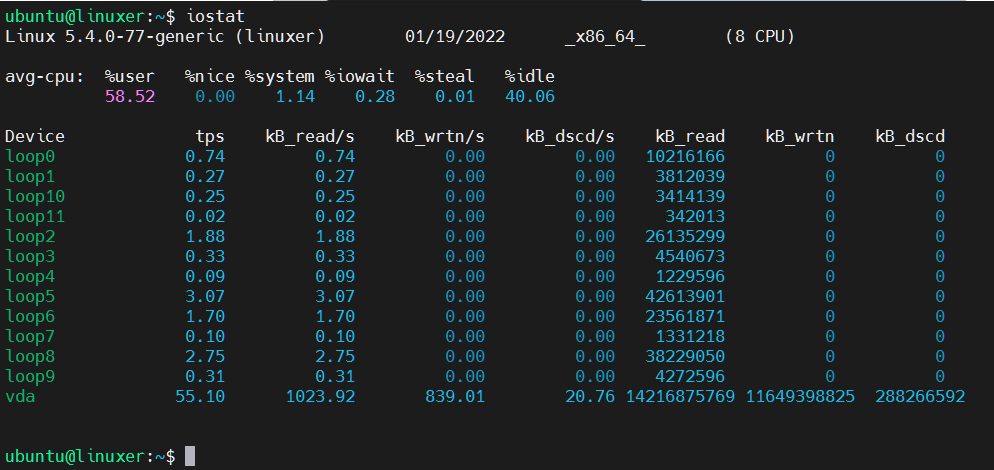Click the device name 'loop0'
The width and height of the screenshot is (994, 470).
coord(30,157)
